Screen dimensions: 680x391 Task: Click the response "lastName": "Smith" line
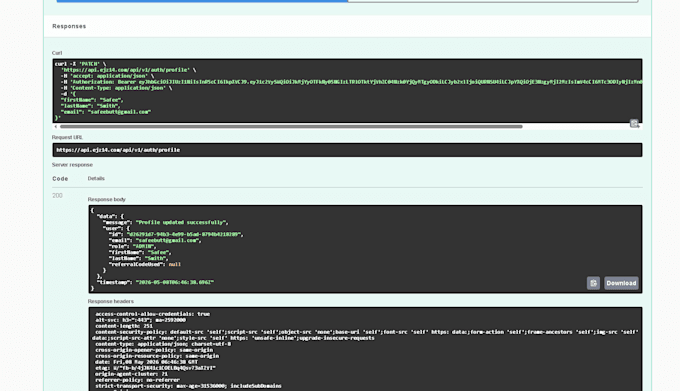(x=138, y=258)
